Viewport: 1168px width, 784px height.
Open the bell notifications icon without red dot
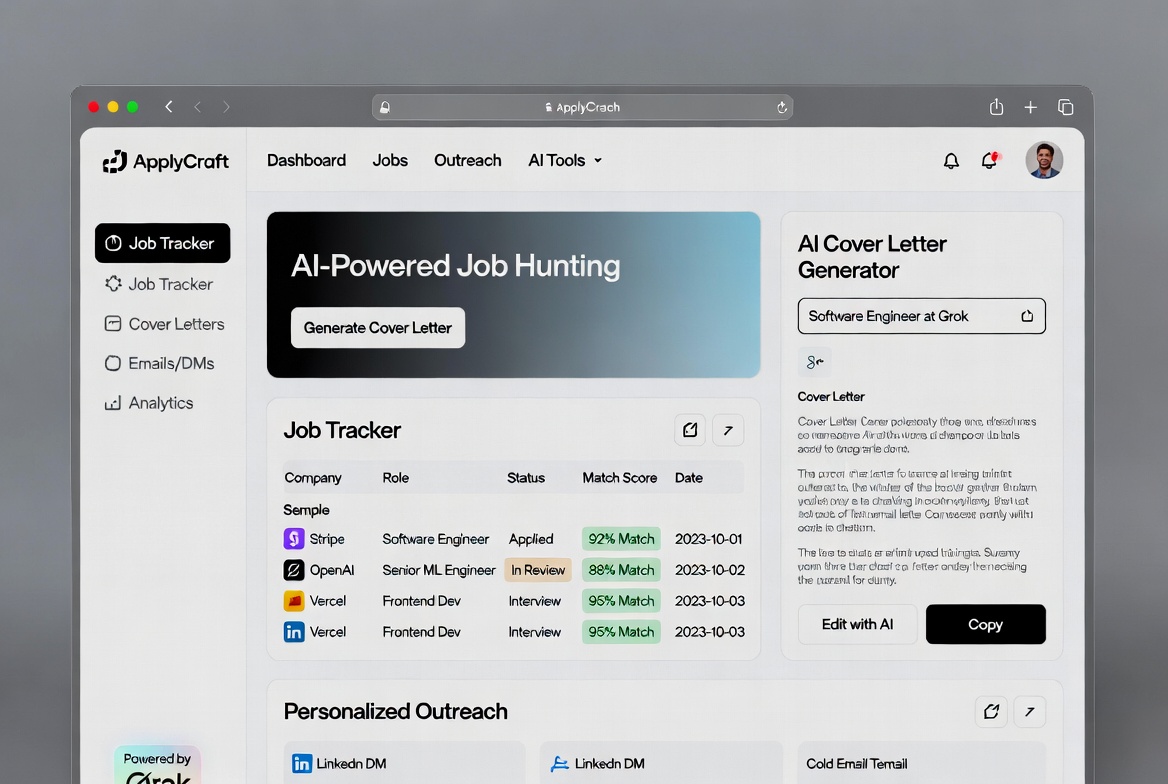coord(951,161)
